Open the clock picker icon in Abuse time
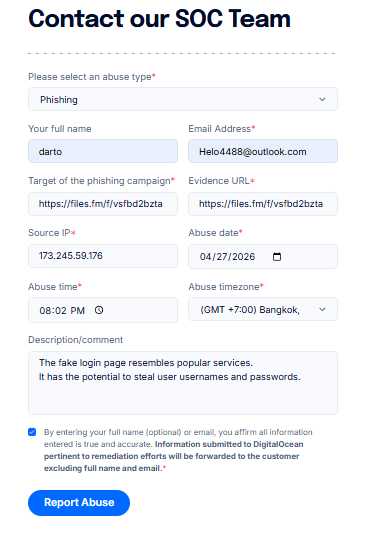The height and width of the screenshot is (545, 368). coord(99,310)
